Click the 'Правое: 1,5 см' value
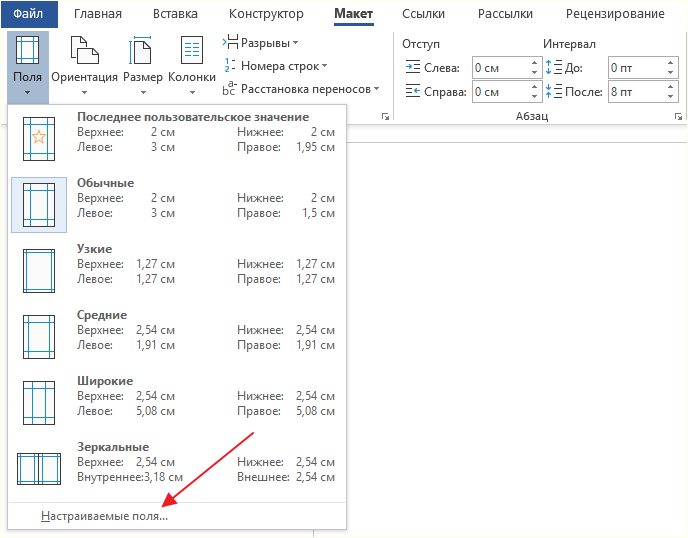The width and height of the screenshot is (688, 538). point(286,213)
